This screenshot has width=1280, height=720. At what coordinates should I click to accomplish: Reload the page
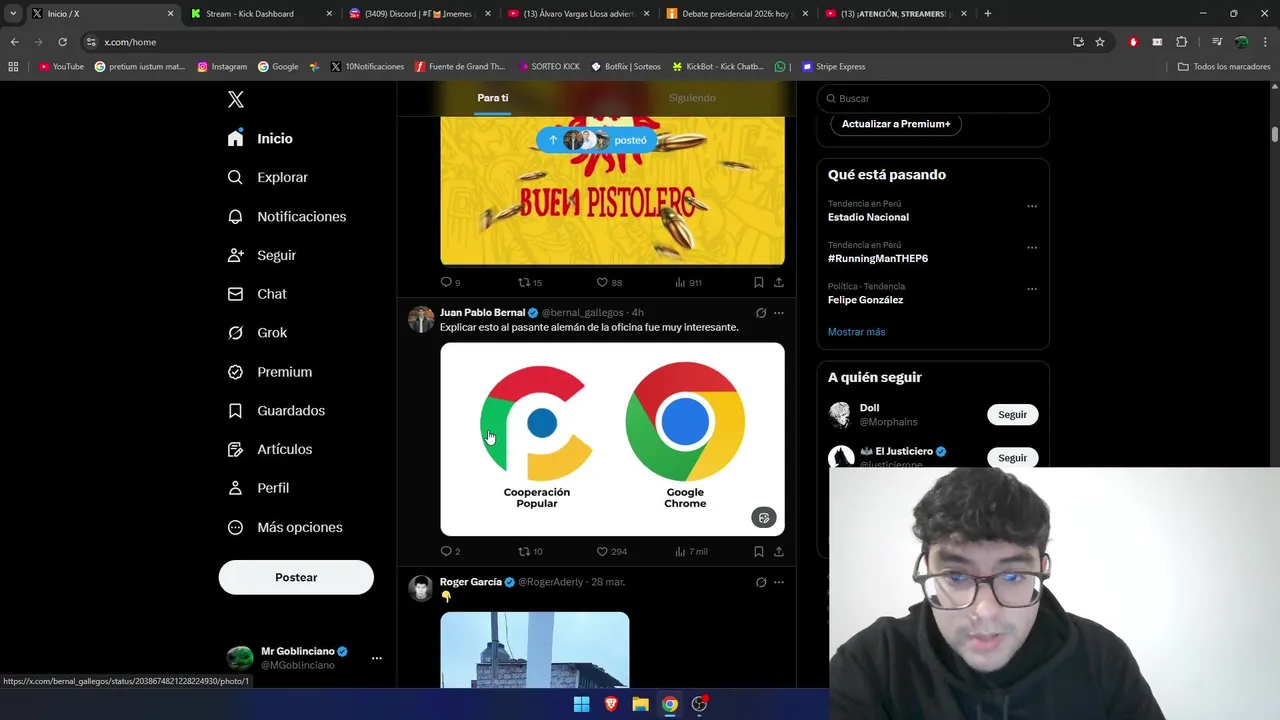pyautogui.click(x=62, y=42)
